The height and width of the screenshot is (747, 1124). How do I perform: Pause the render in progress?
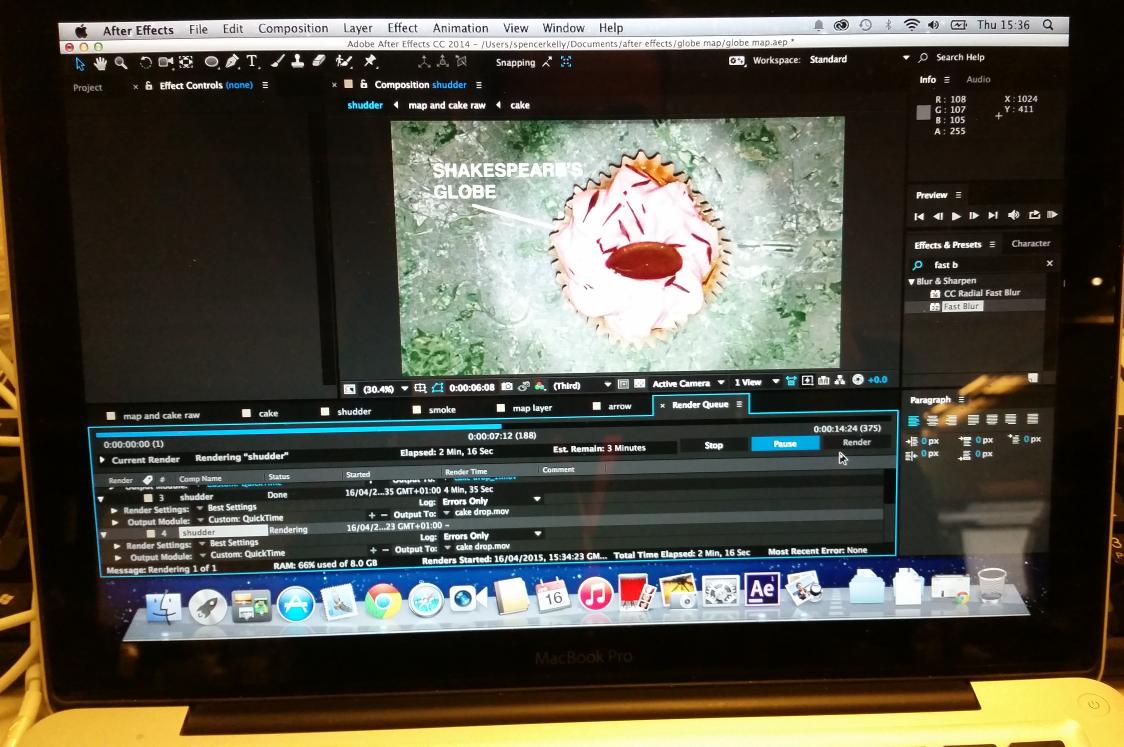tap(785, 444)
